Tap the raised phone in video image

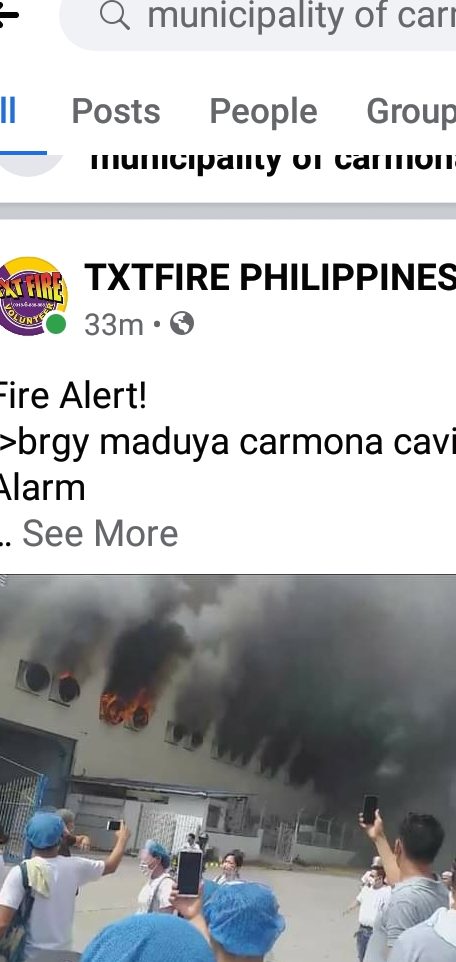coord(370,809)
